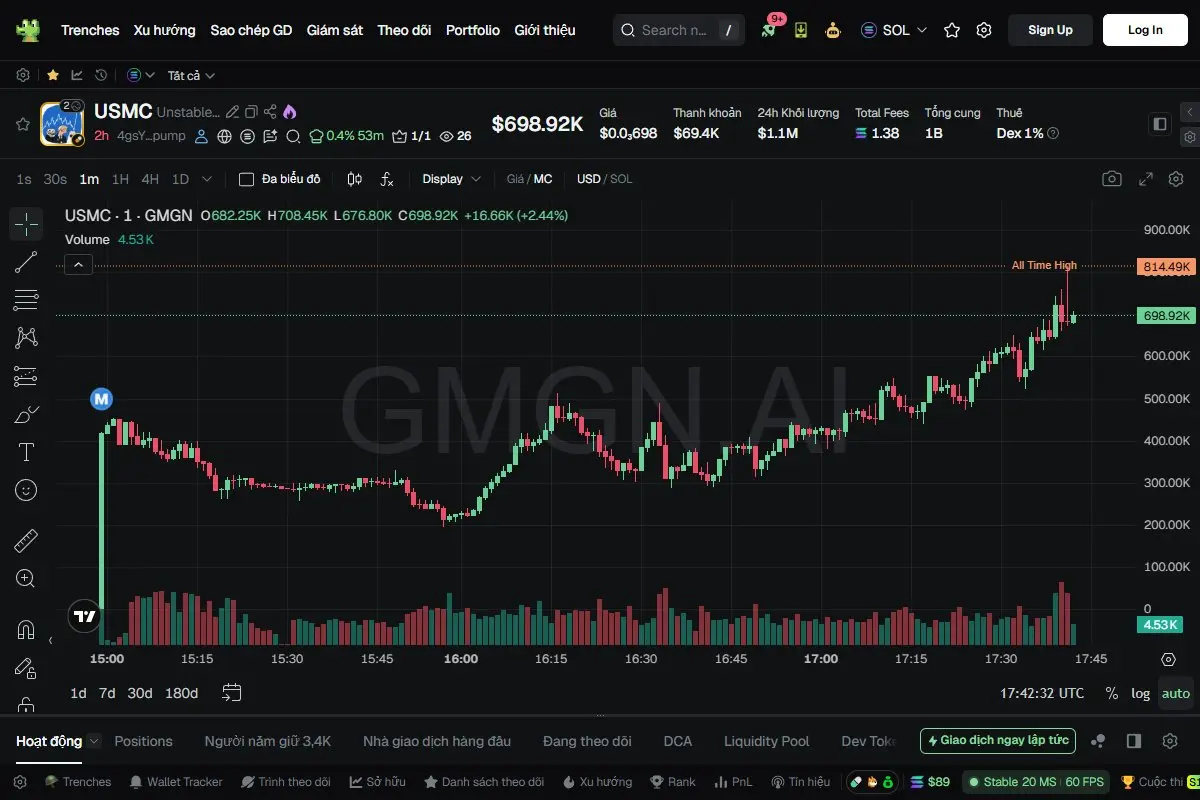Toggle log scale on the chart

click(1140, 693)
